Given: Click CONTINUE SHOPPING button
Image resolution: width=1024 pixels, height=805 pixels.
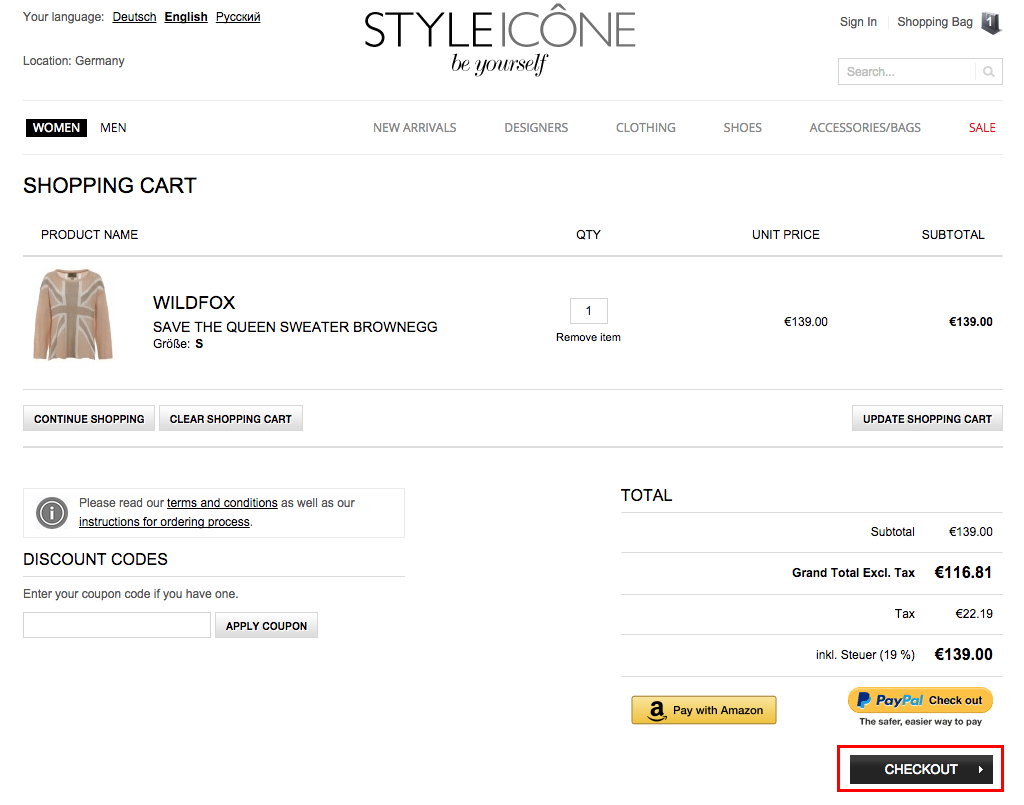Looking at the screenshot, I should (x=89, y=418).
